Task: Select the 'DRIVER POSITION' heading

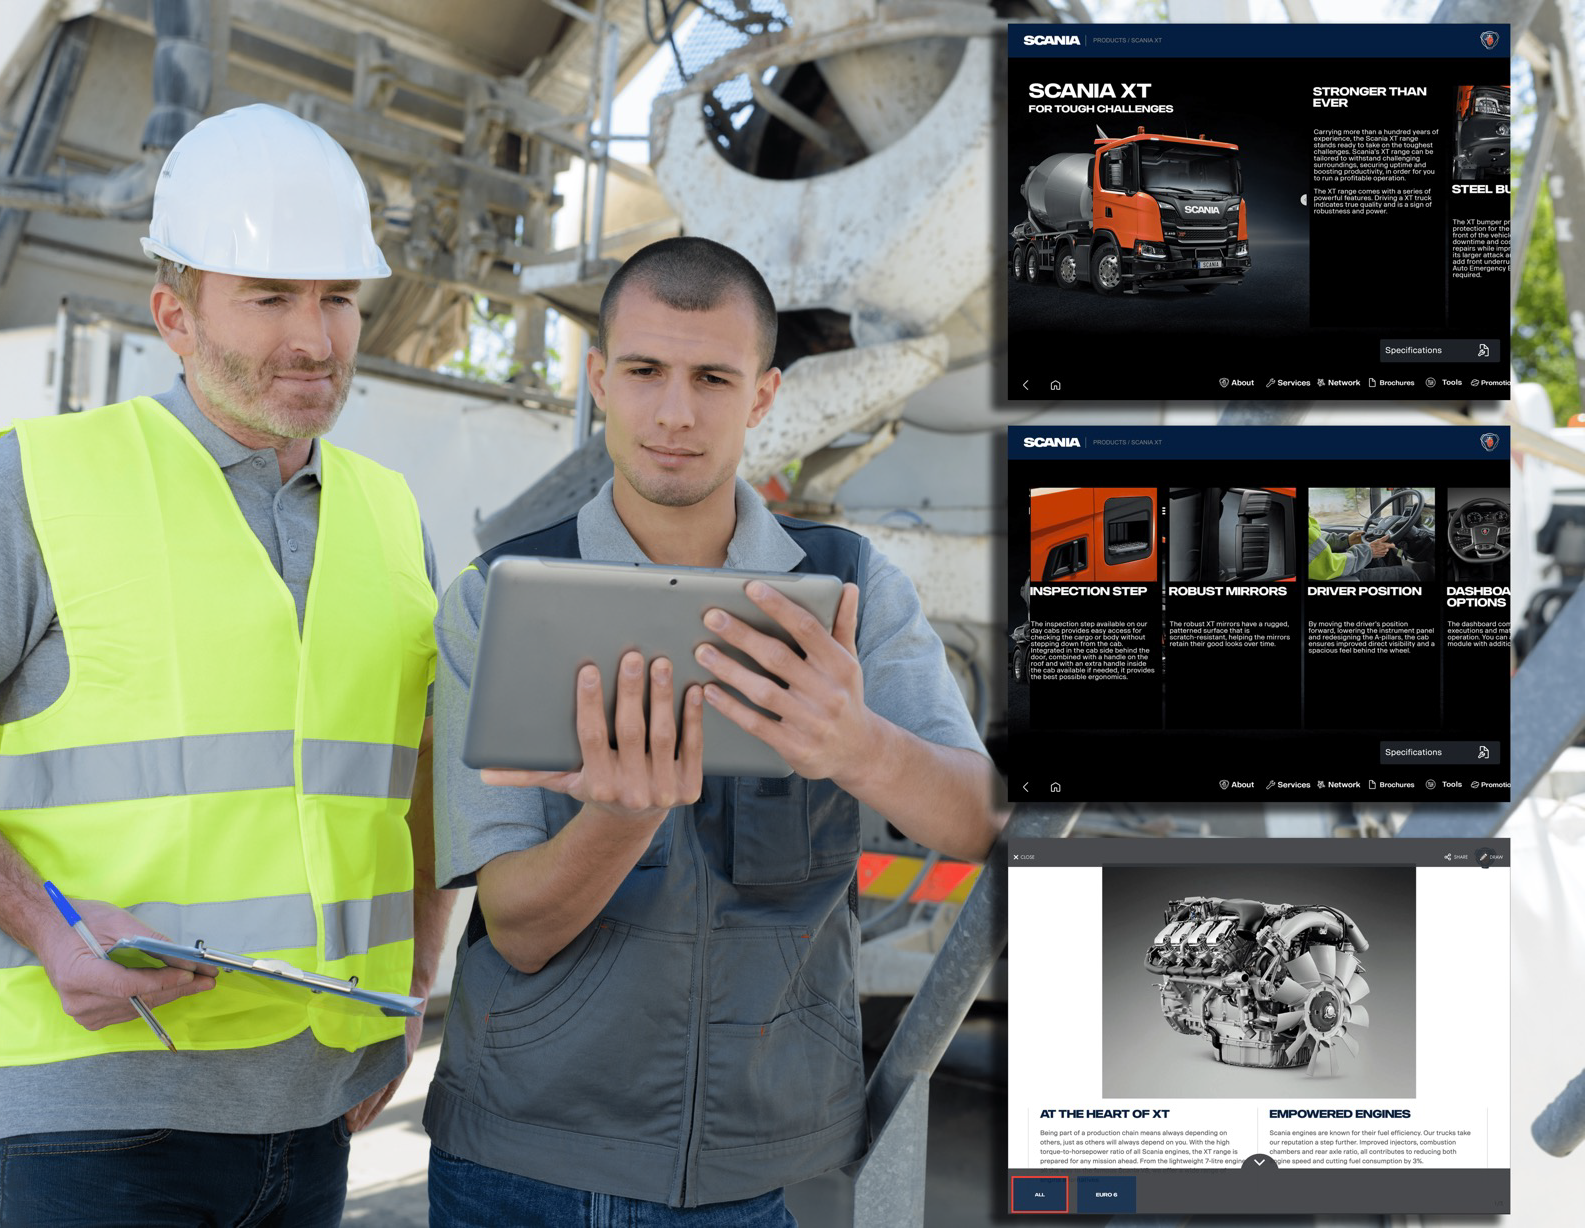Action: click(1365, 591)
